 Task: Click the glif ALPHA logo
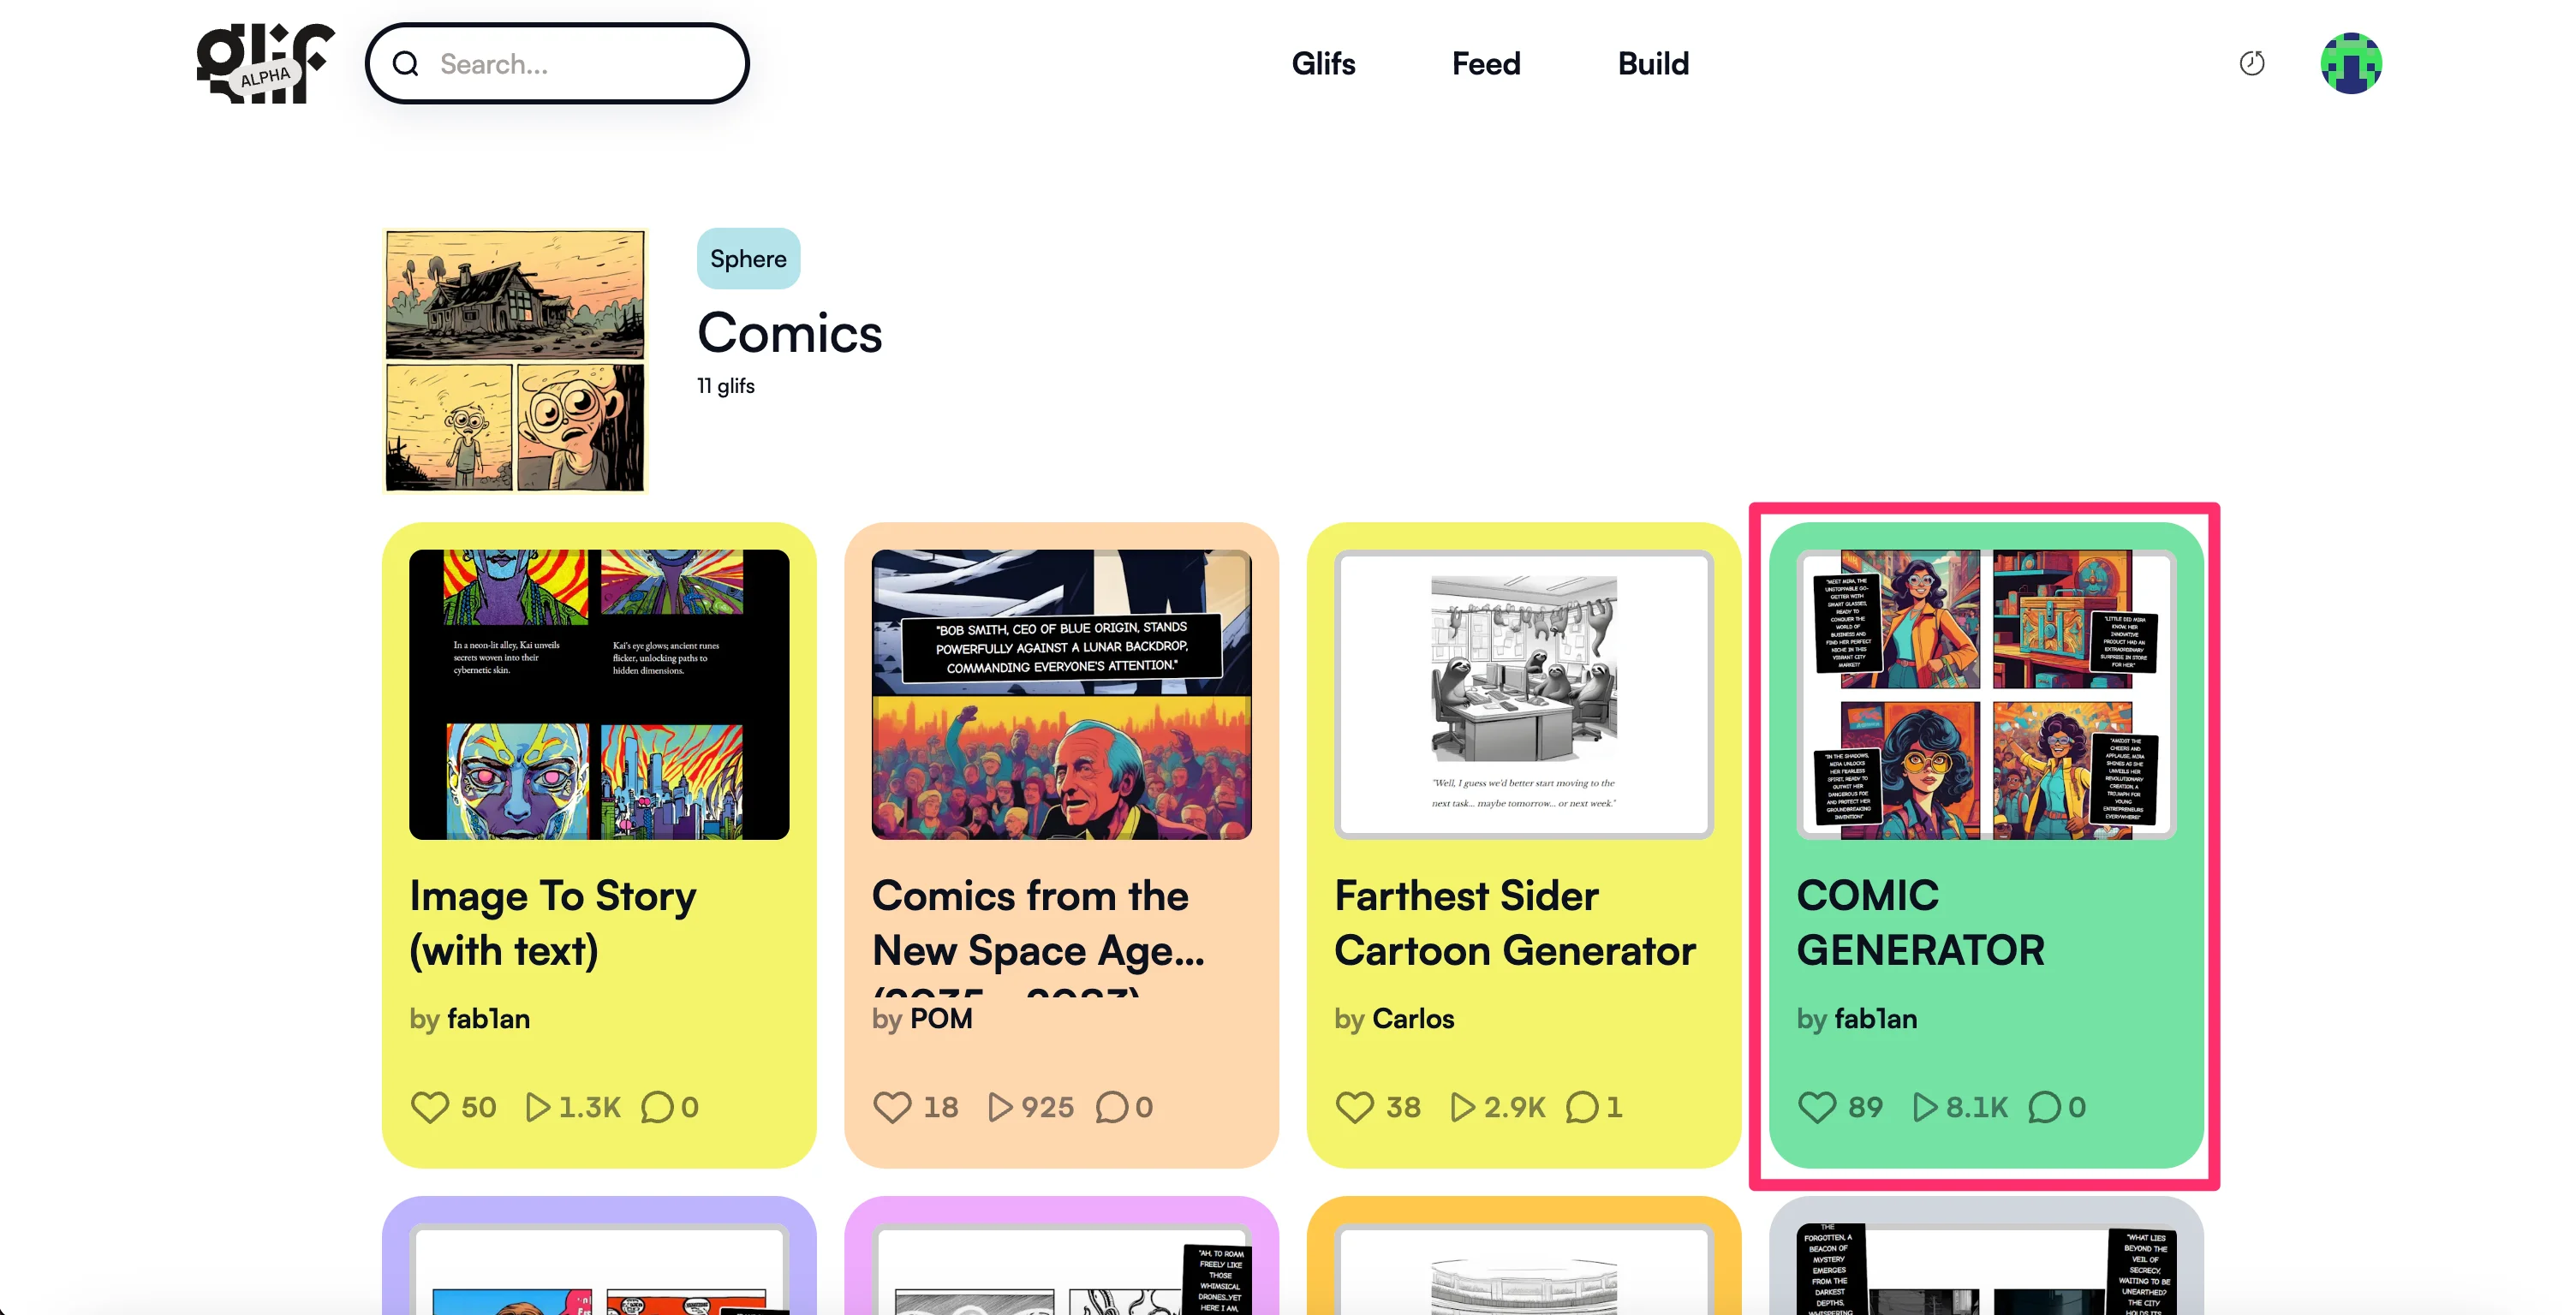pos(265,63)
